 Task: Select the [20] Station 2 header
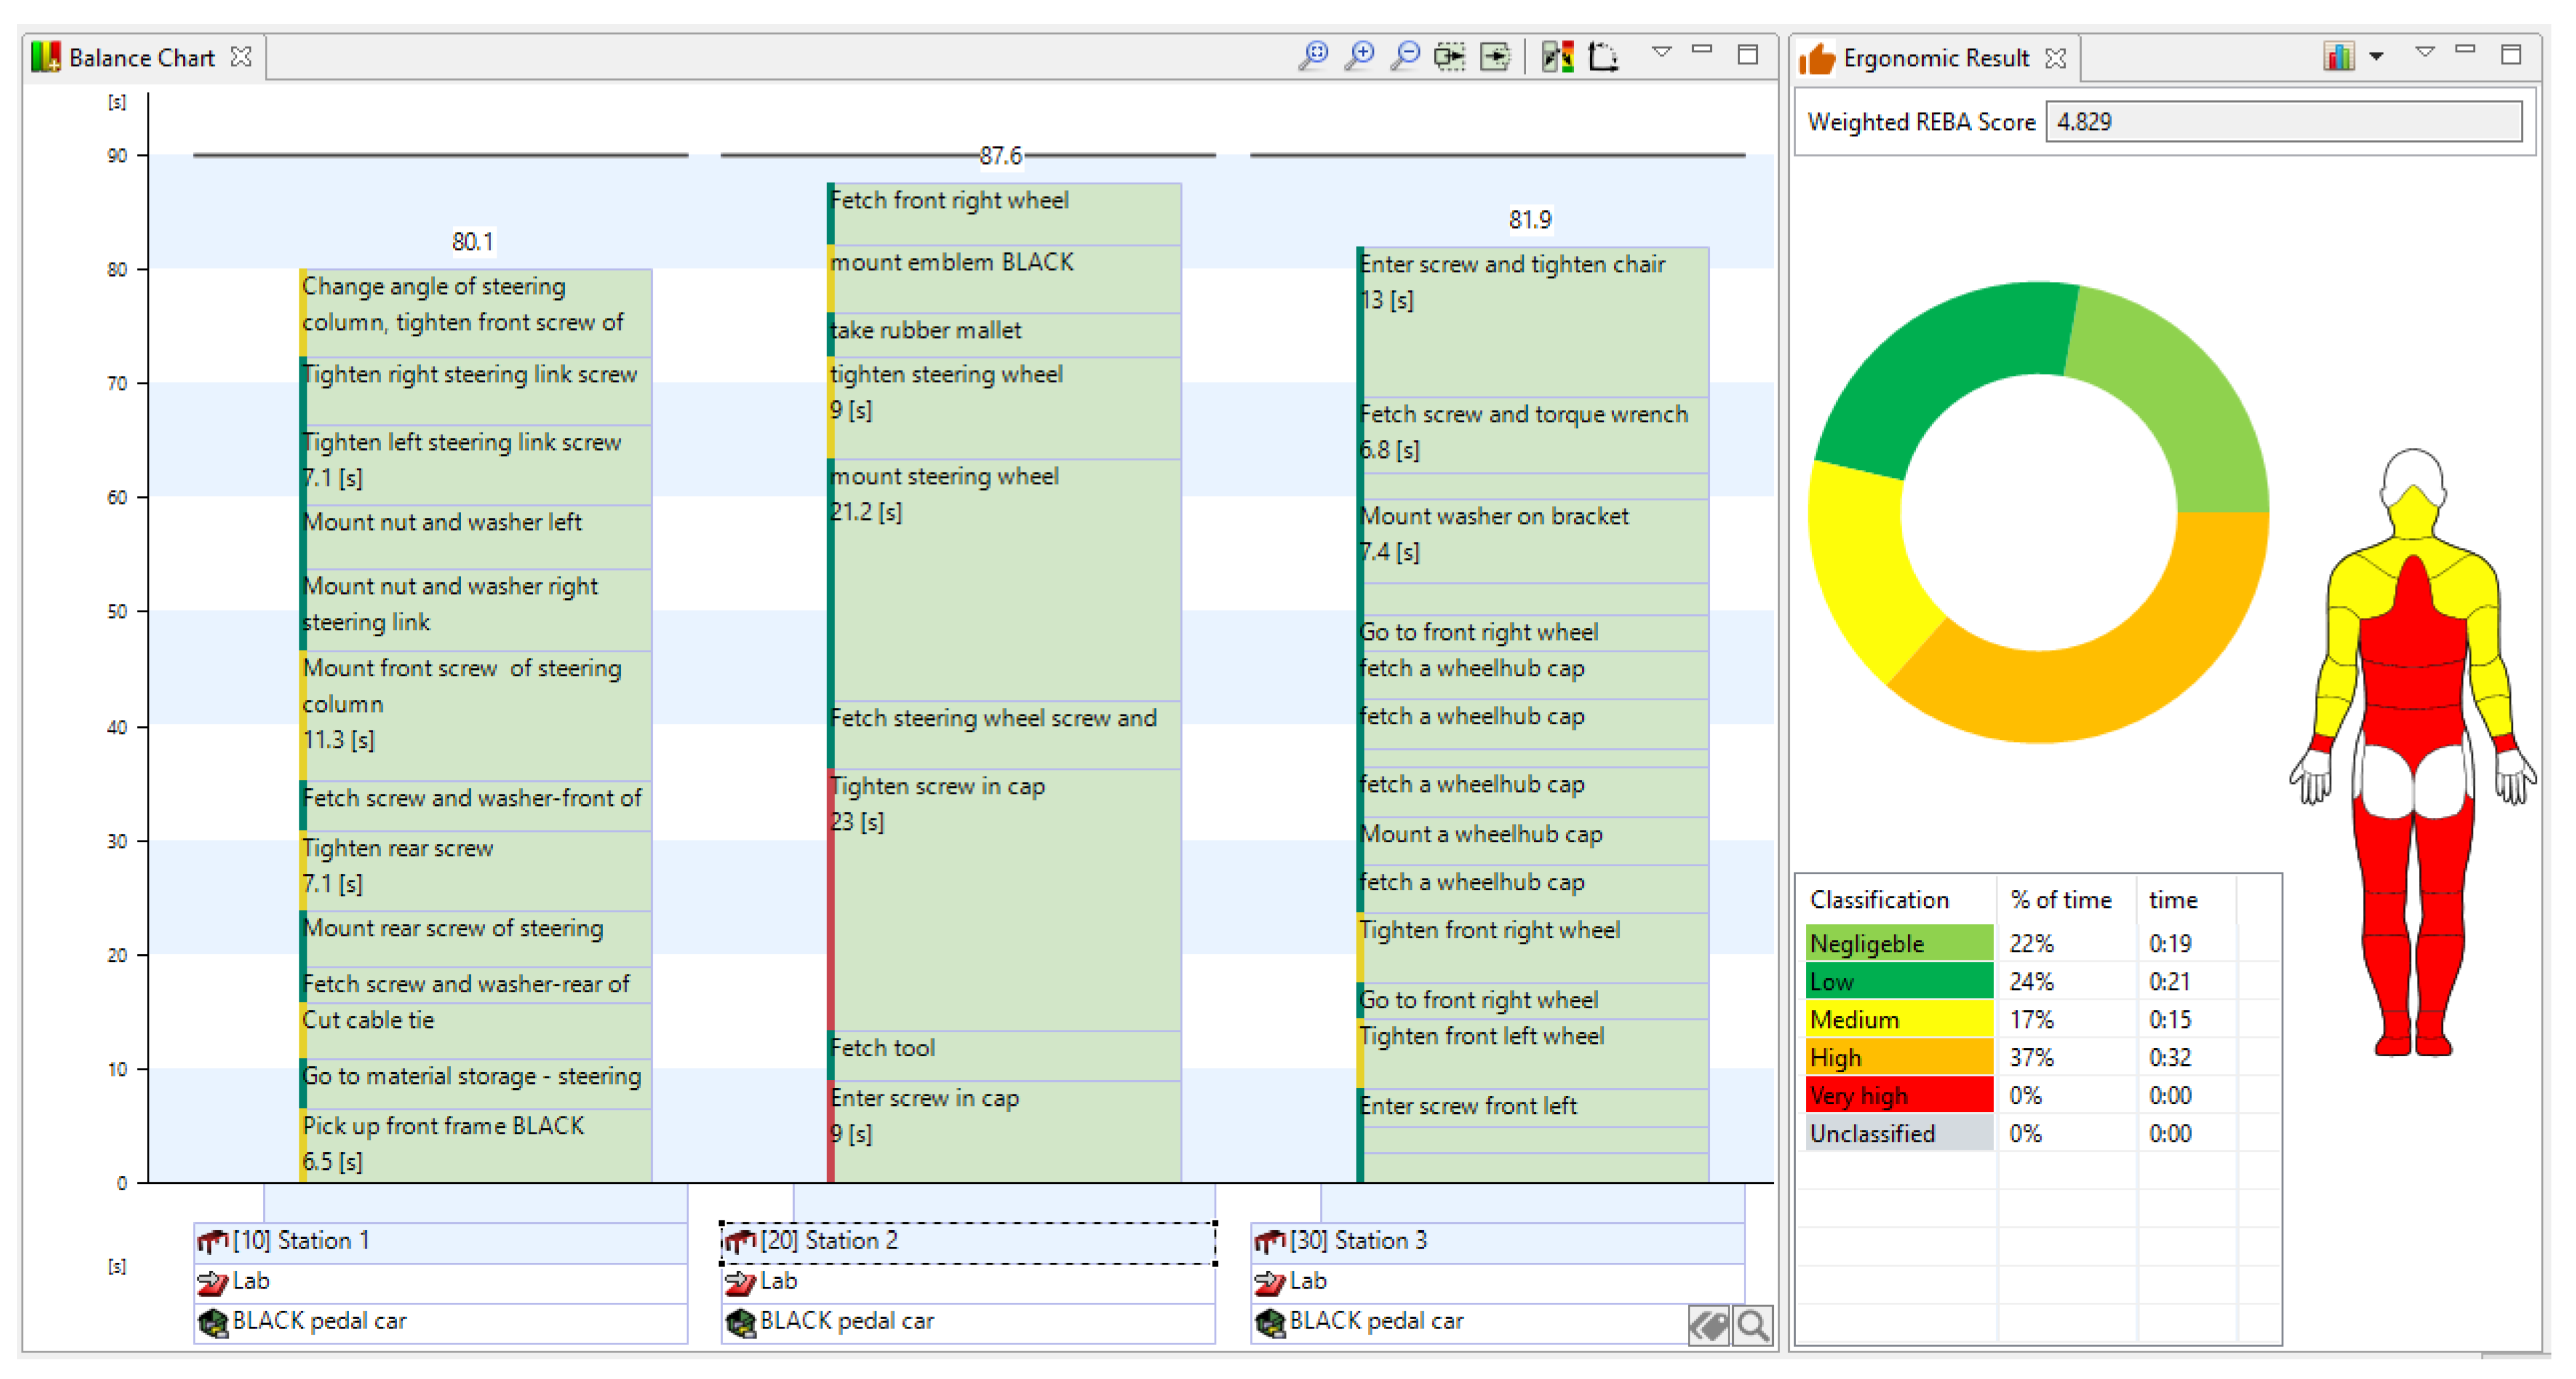[967, 1240]
